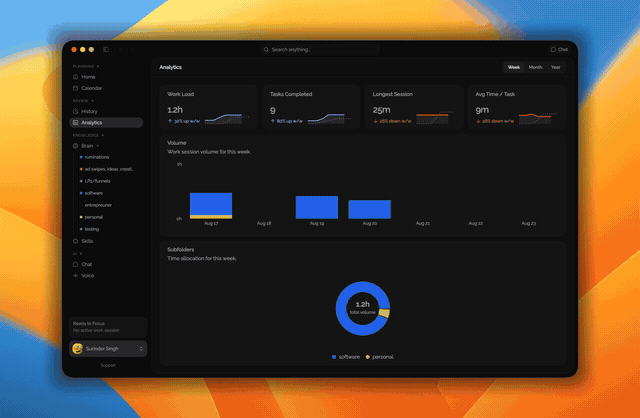Click the Aug 23 axis label

pyautogui.click(x=528, y=223)
